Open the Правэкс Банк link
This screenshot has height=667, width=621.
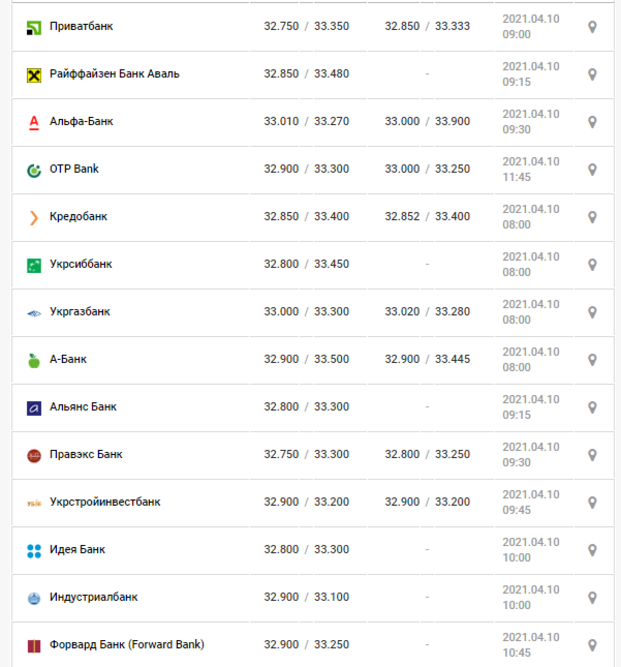tap(86, 454)
